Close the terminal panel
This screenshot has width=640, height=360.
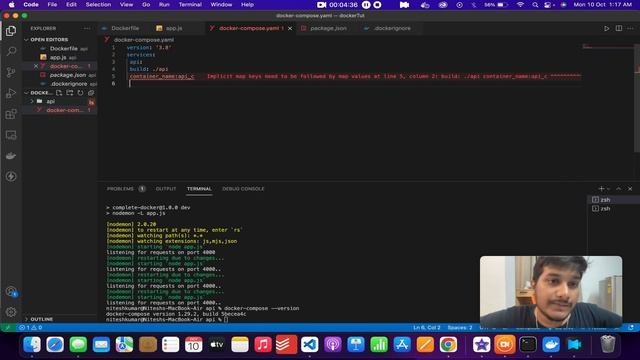[630, 189]
